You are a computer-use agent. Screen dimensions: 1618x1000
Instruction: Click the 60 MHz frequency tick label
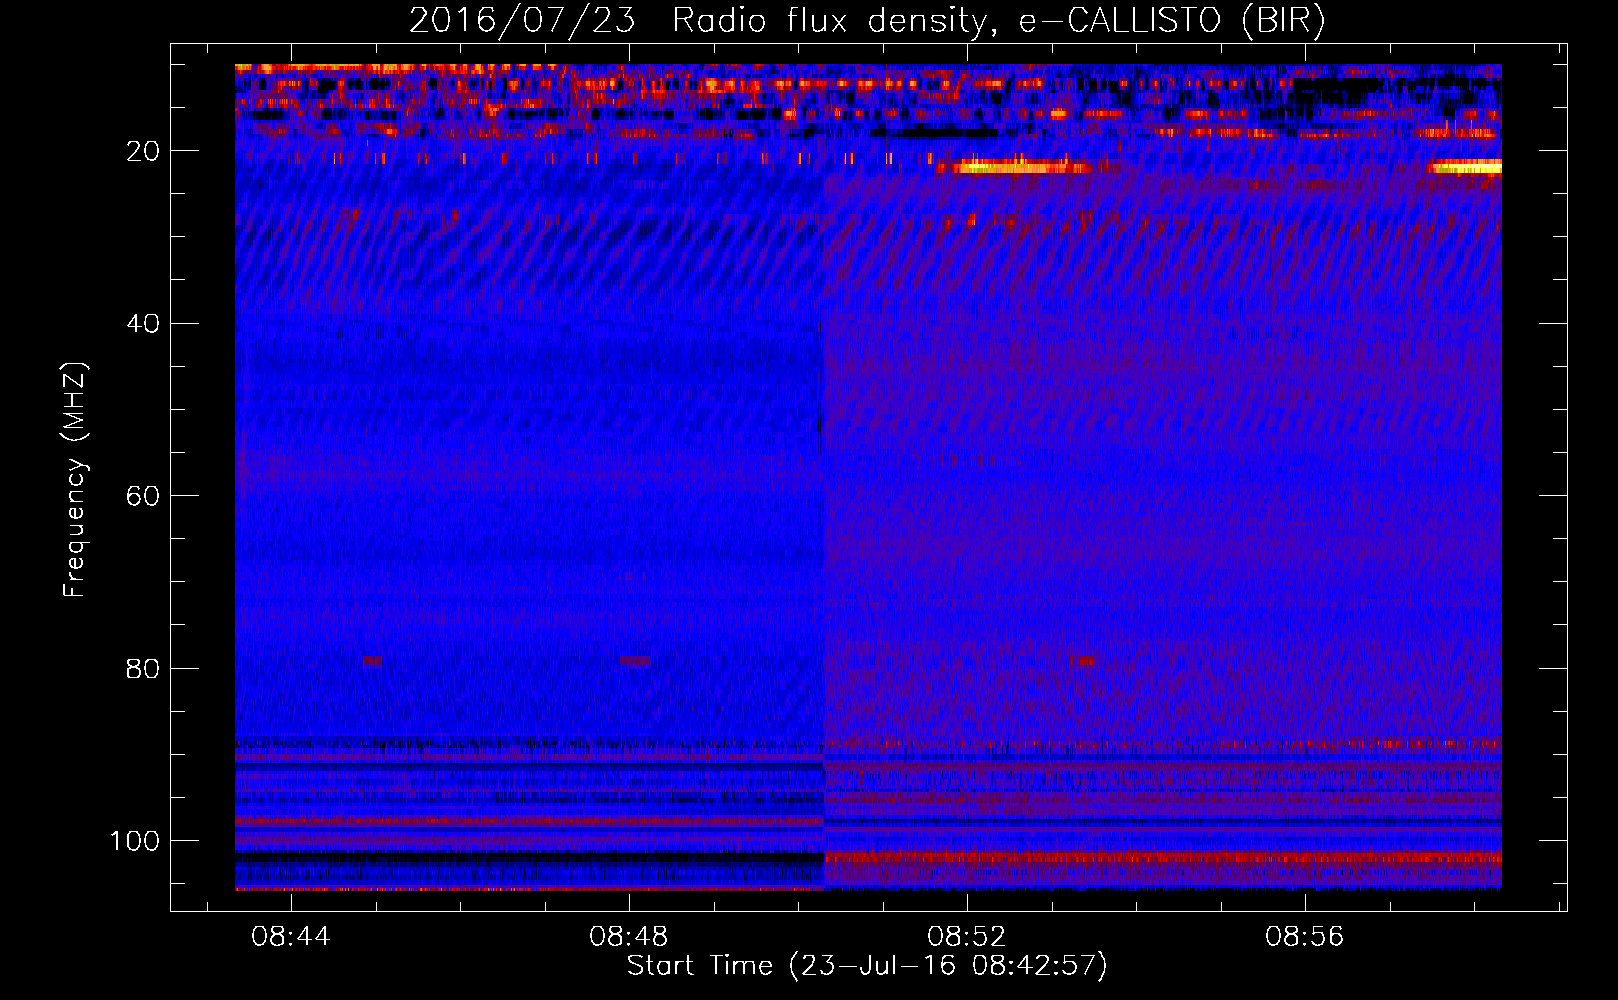(143, 496)
